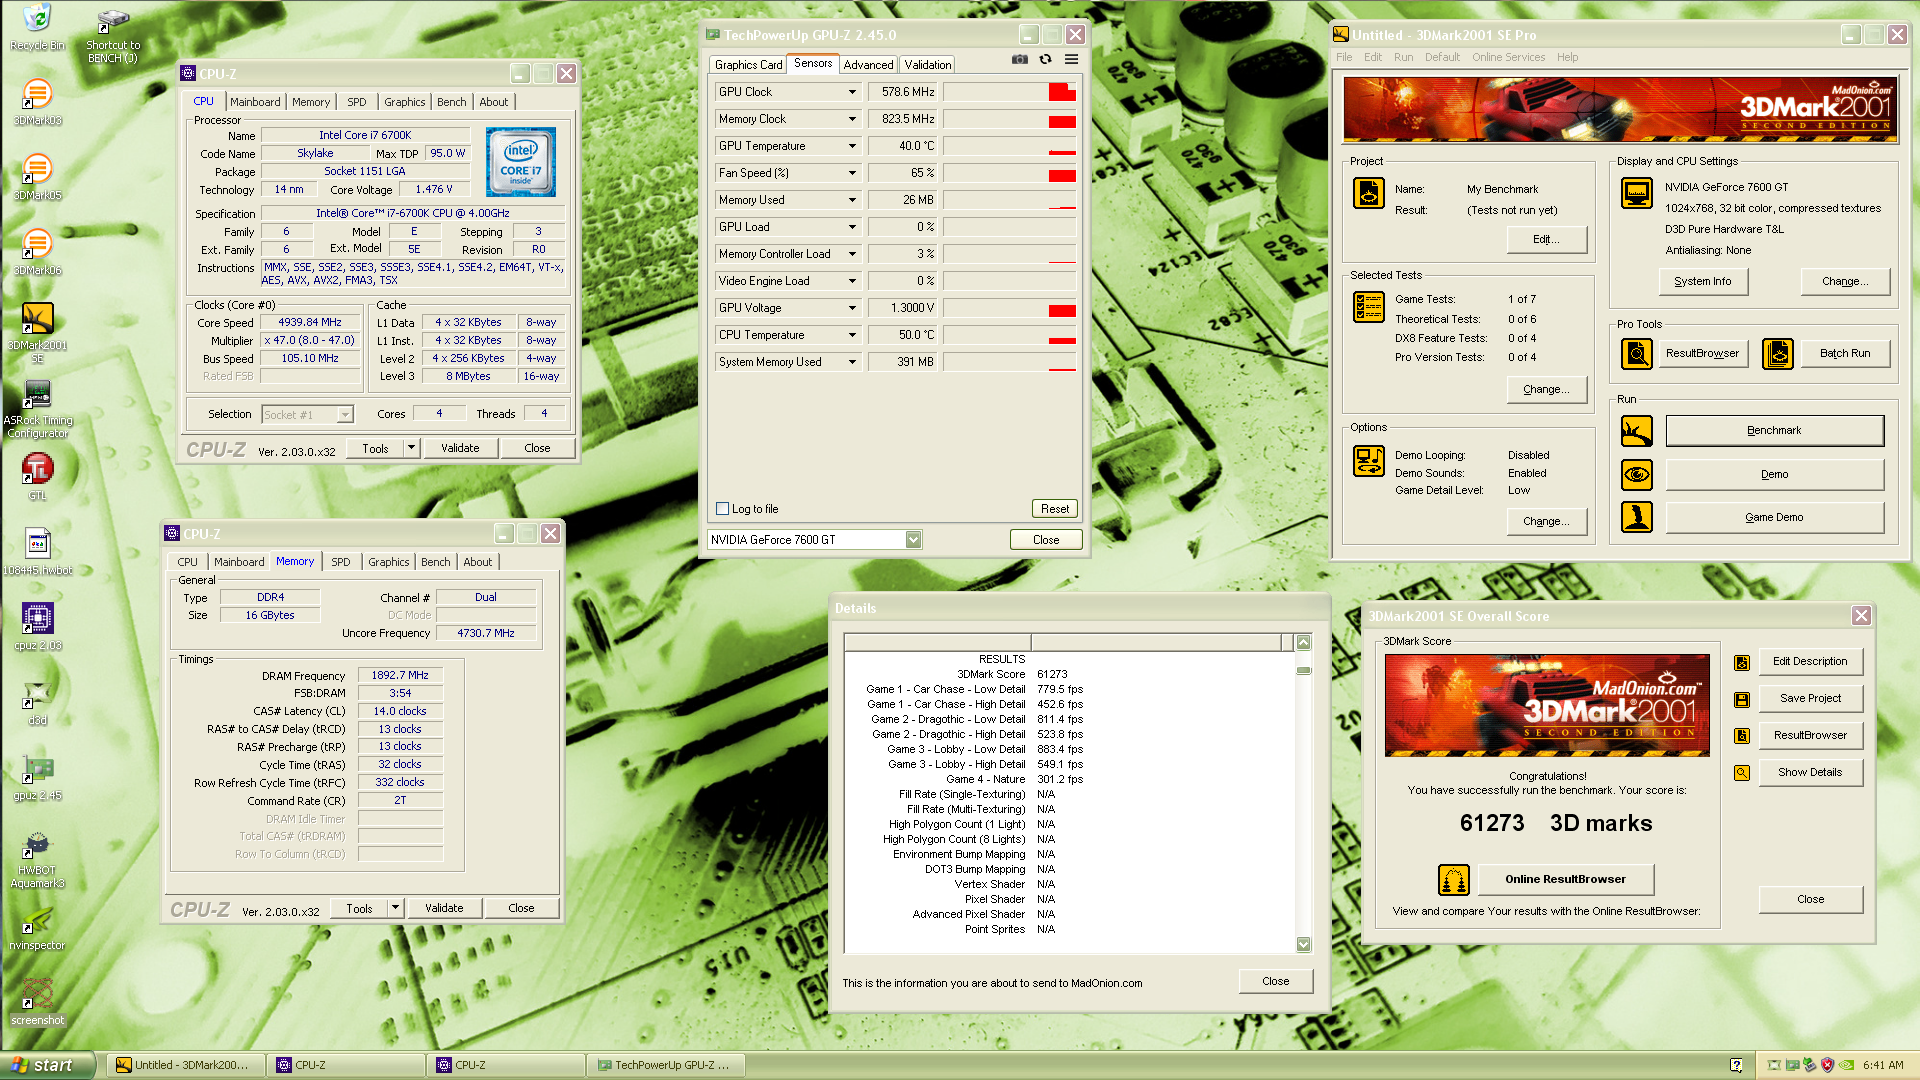Switch to Mainboard tab in top CPU-Z
The height and width of the screenshot is (1080, 1920).
255,102
